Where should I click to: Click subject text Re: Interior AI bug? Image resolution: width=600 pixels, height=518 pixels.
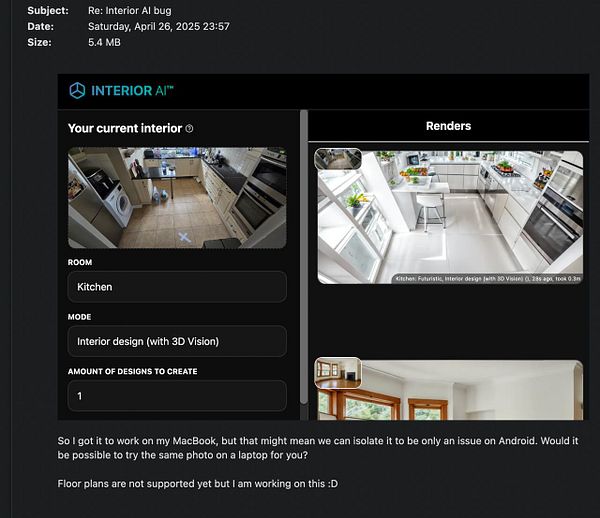(130, 11)
